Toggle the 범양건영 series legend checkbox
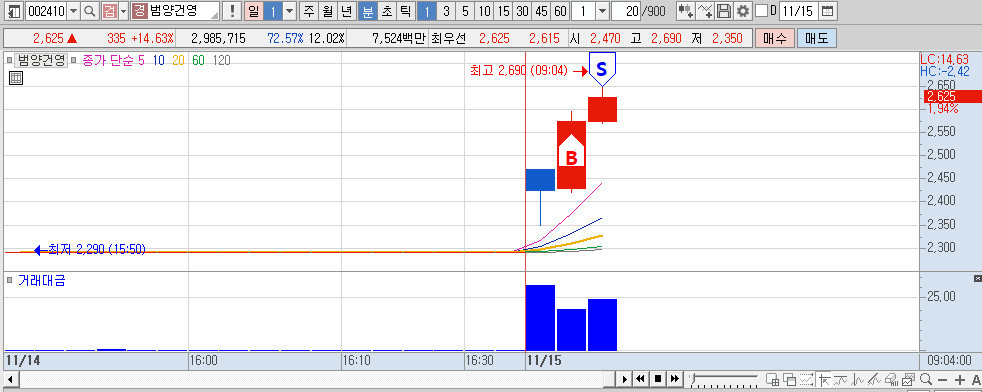Image resolution: width=982 pixels, height=392 pixels. click(x=9, y=61)
